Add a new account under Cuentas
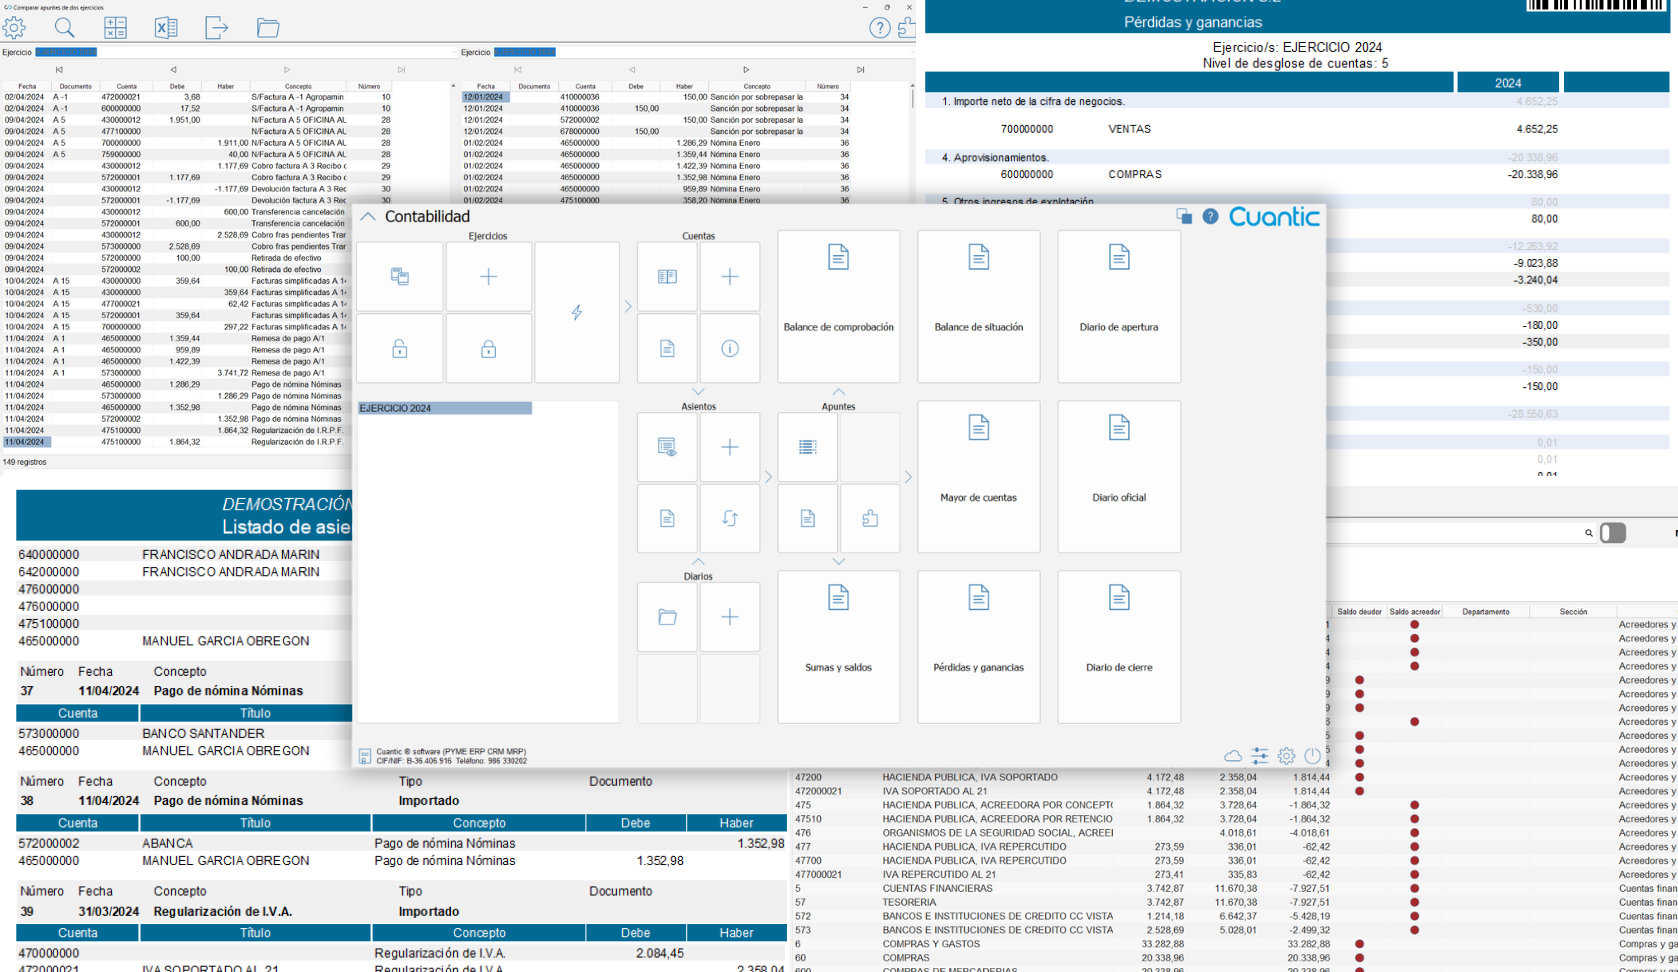The height and width of the screenshot is (972, 1678). pyautogui.click(x=730, y=277)
